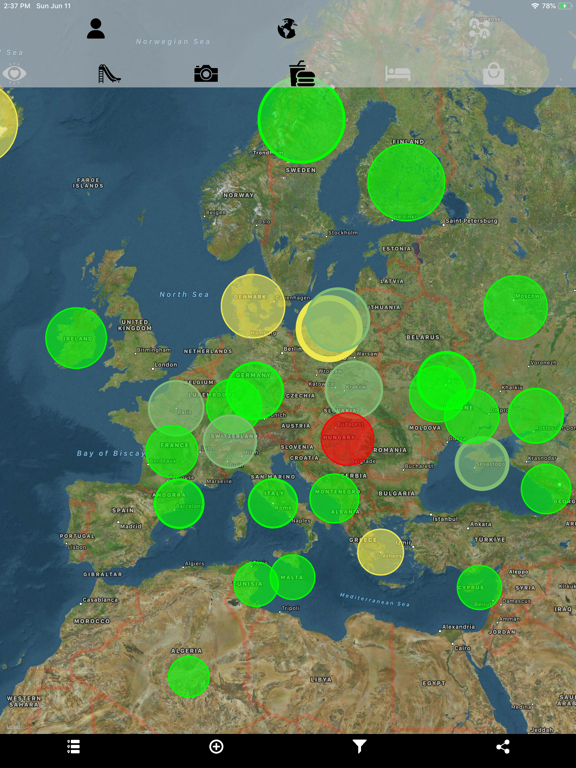Select the green Andorra circle marker
The width and height of the screenshot is (576, 768).
pyautogui.click(x=179, y=504)
